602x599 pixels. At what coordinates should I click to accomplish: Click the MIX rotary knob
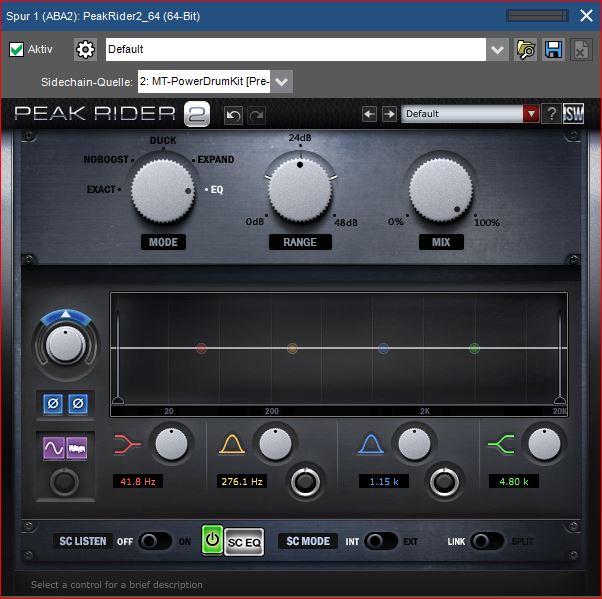(441, 189)
